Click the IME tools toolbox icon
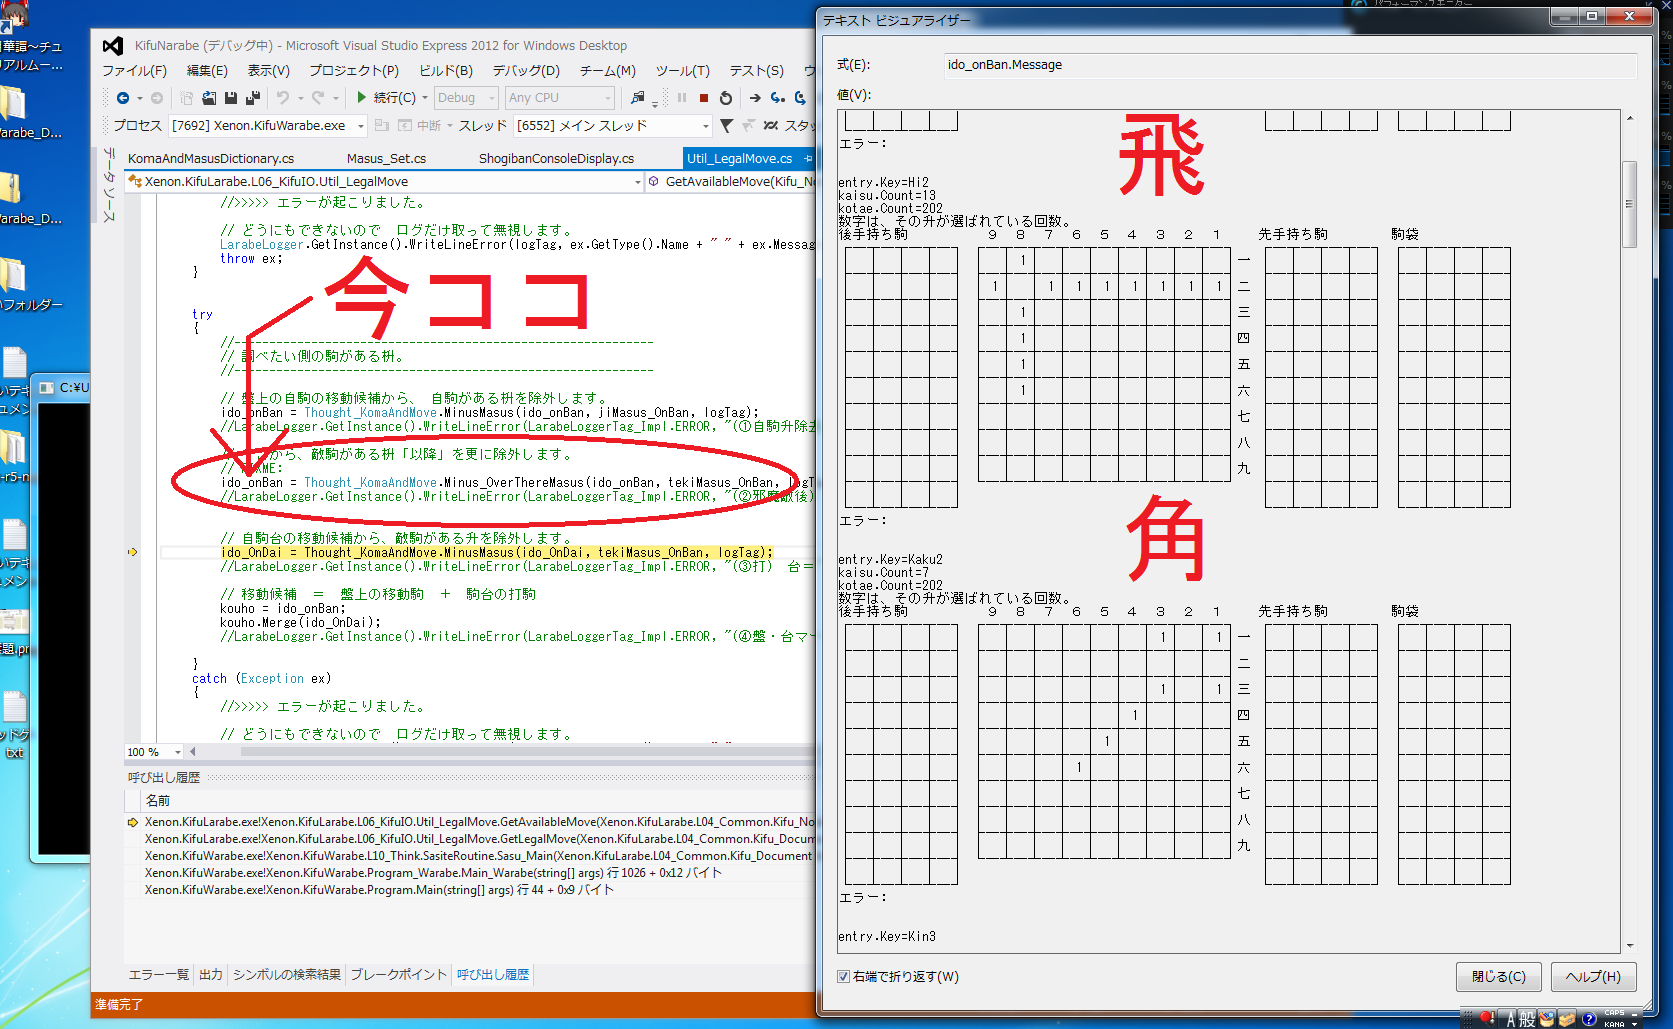 [x=1567, y=1019]
